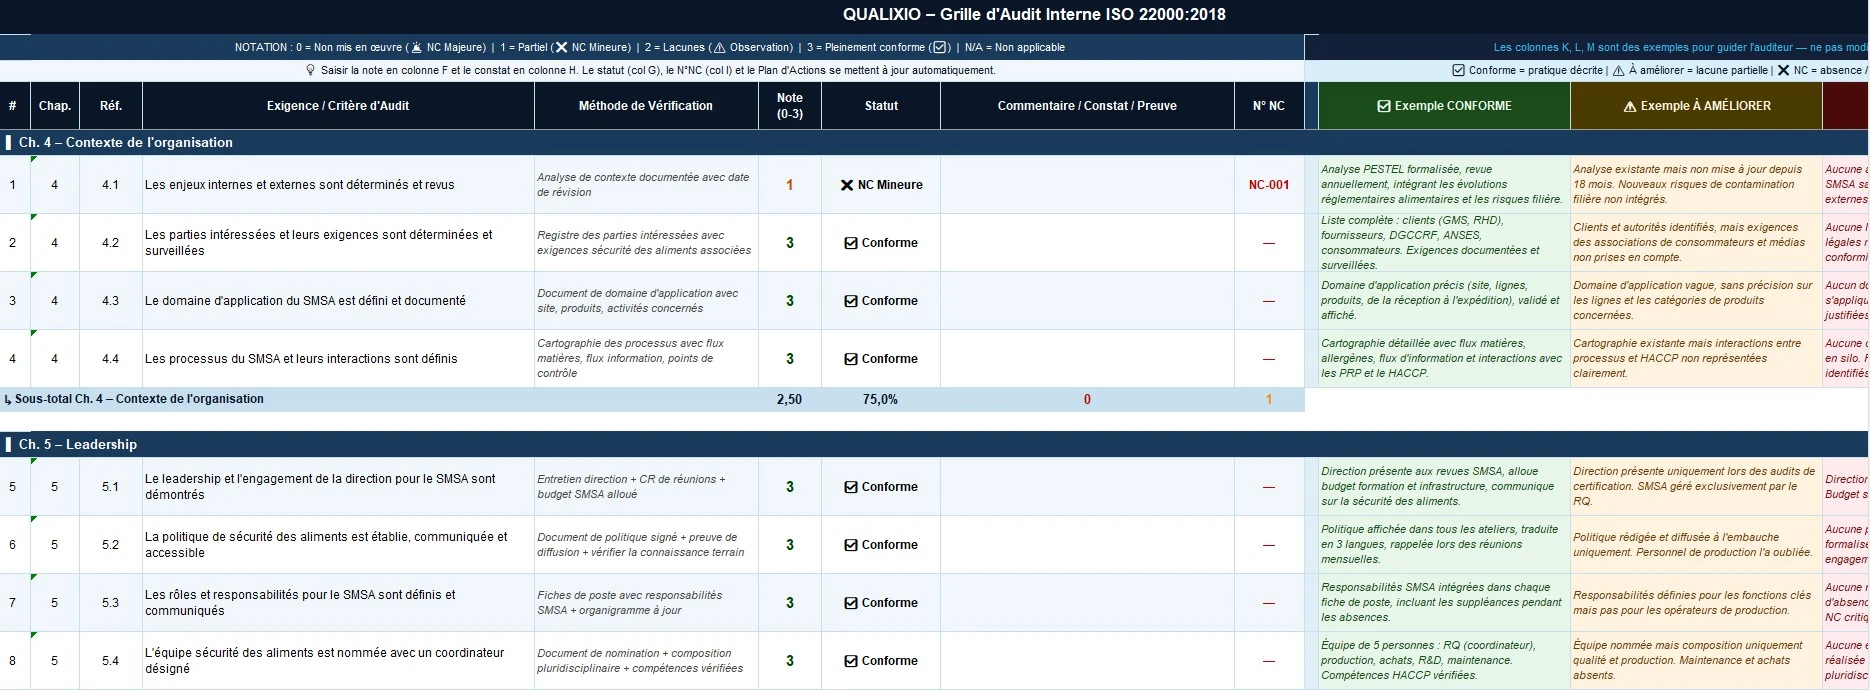Select the 'Commentaire / Constat / Preuve' header

[1087, 105]
